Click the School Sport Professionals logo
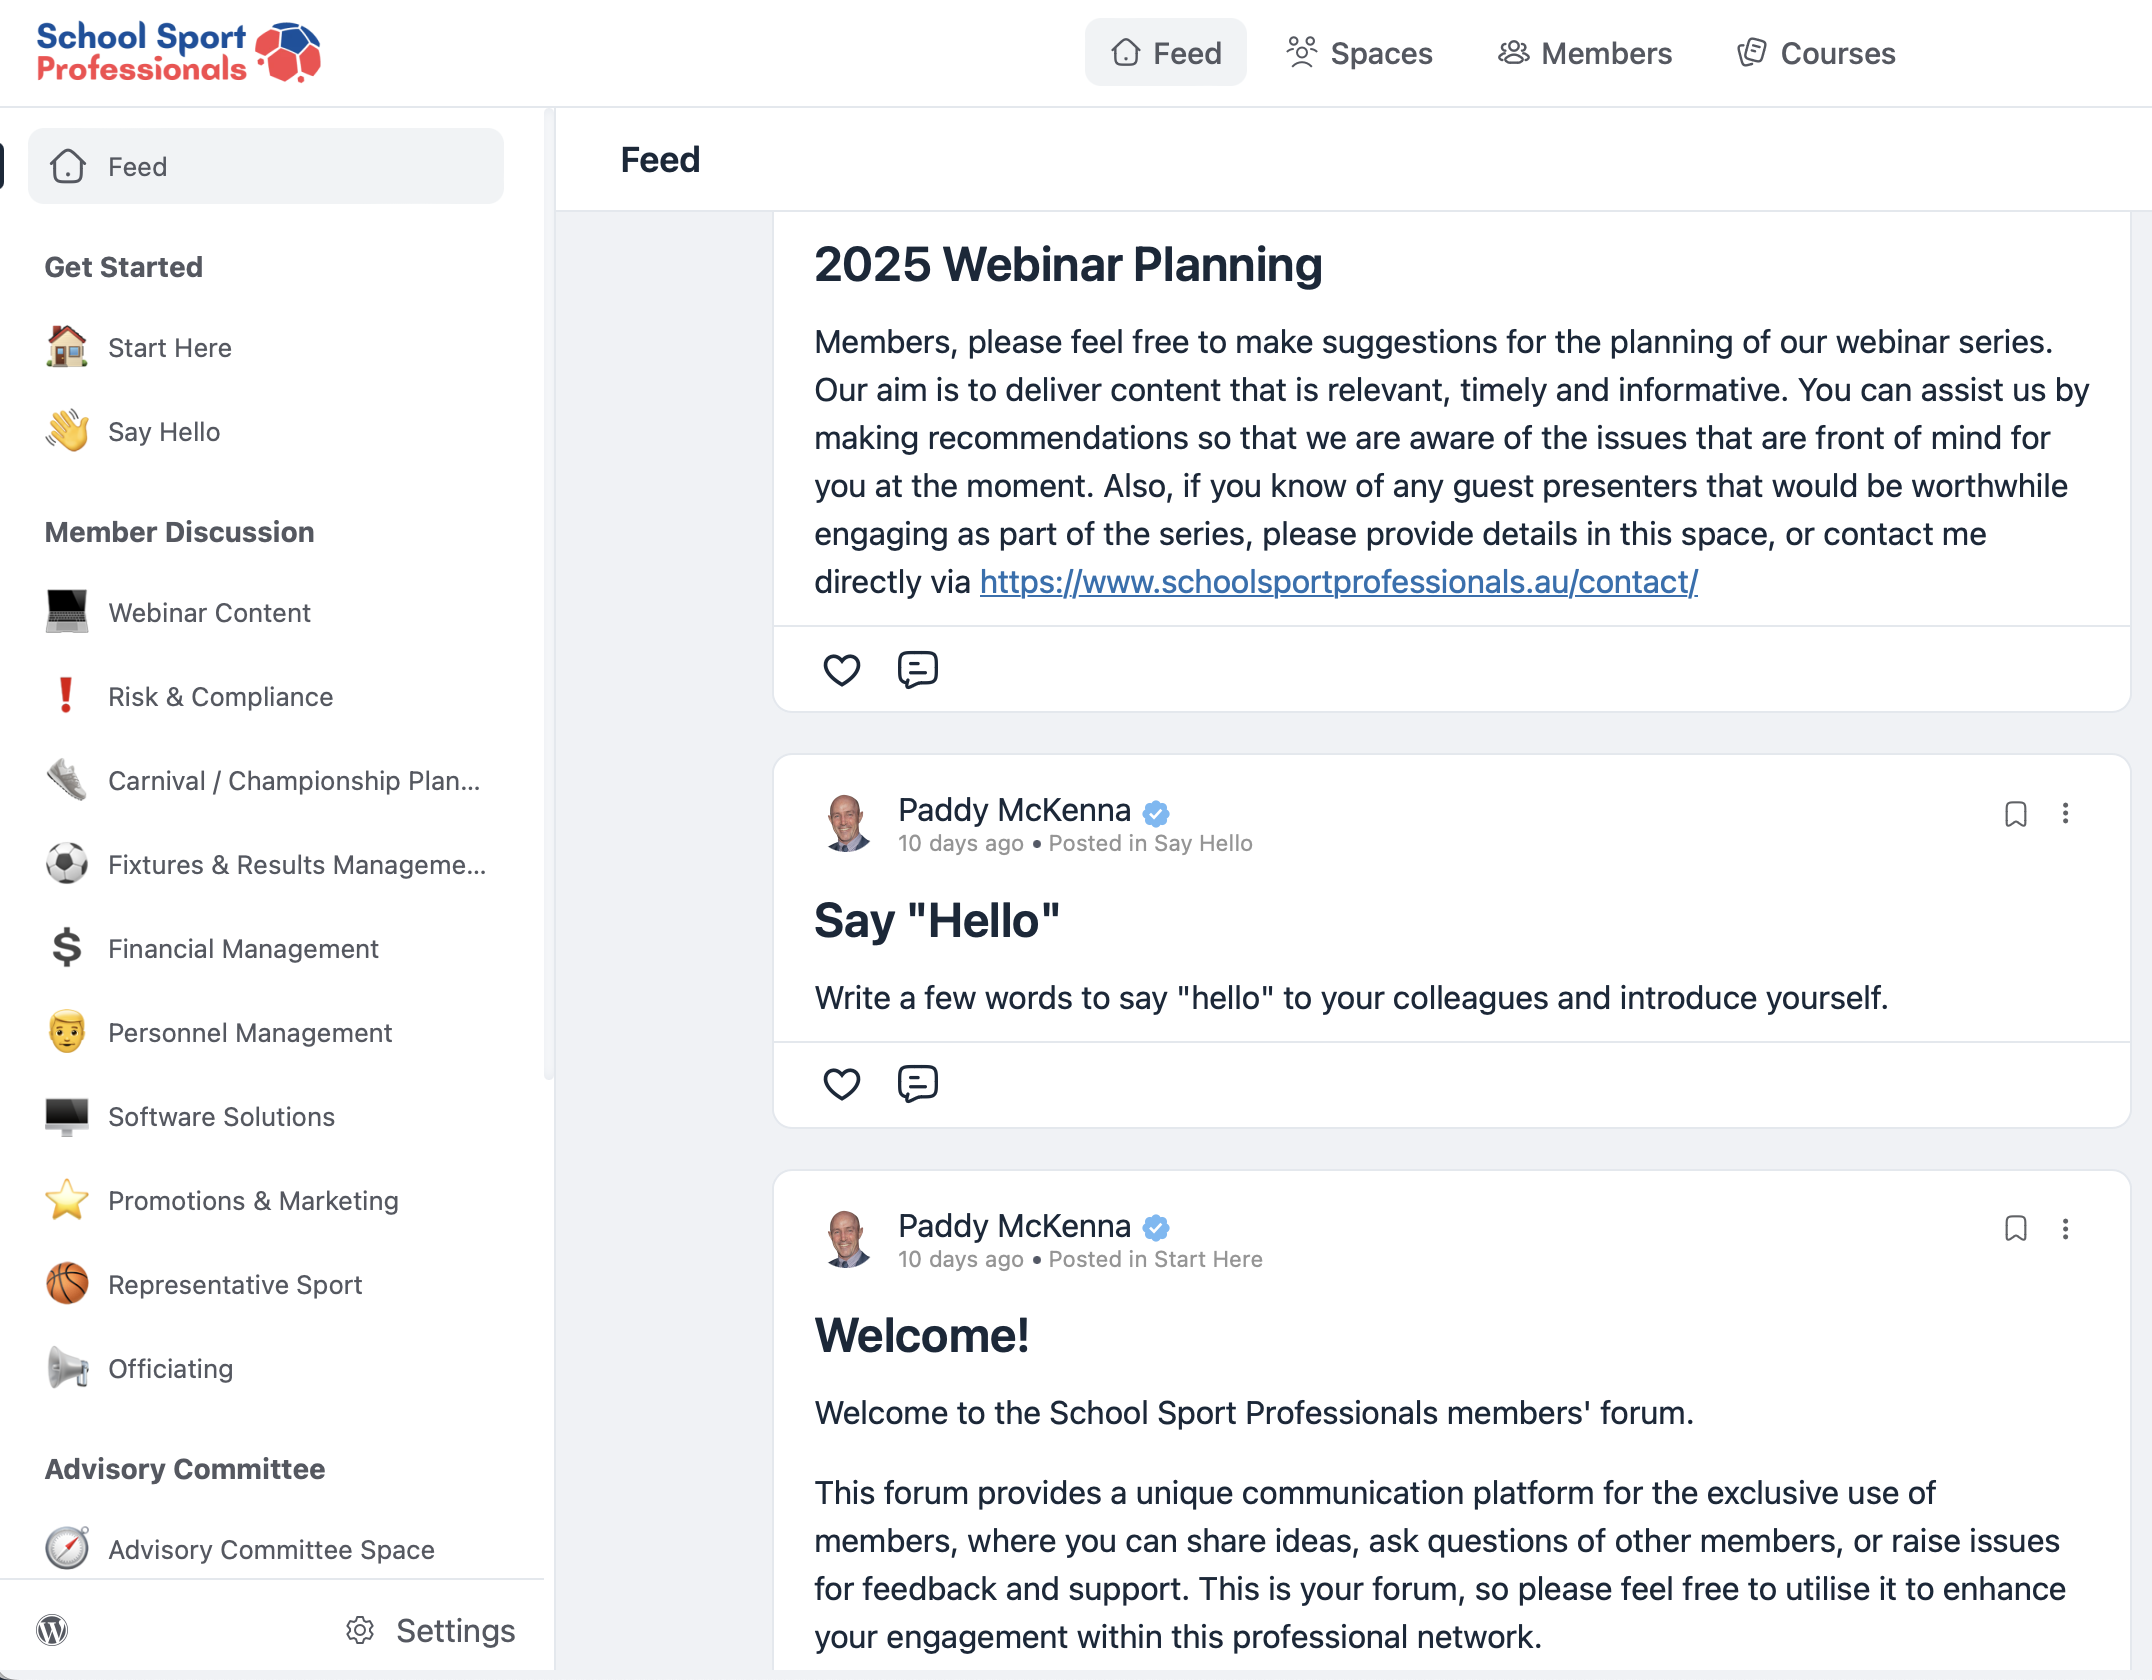 click(178, 52)
